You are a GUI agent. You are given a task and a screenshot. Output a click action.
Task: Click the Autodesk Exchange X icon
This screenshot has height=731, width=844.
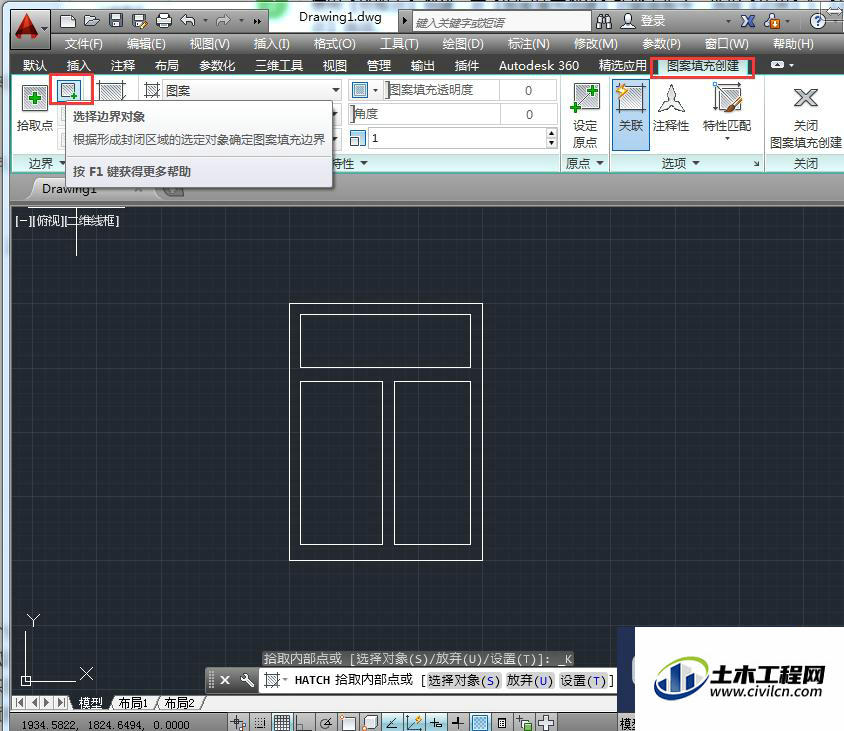[748, 22]
